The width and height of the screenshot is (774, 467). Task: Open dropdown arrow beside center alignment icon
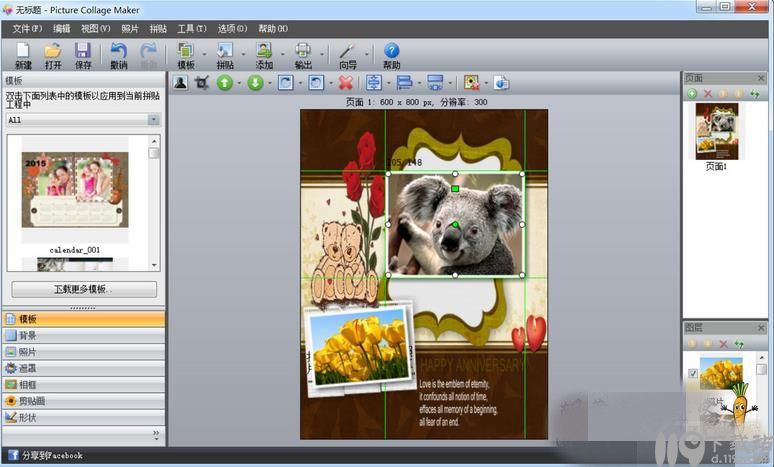click(389, 83)
